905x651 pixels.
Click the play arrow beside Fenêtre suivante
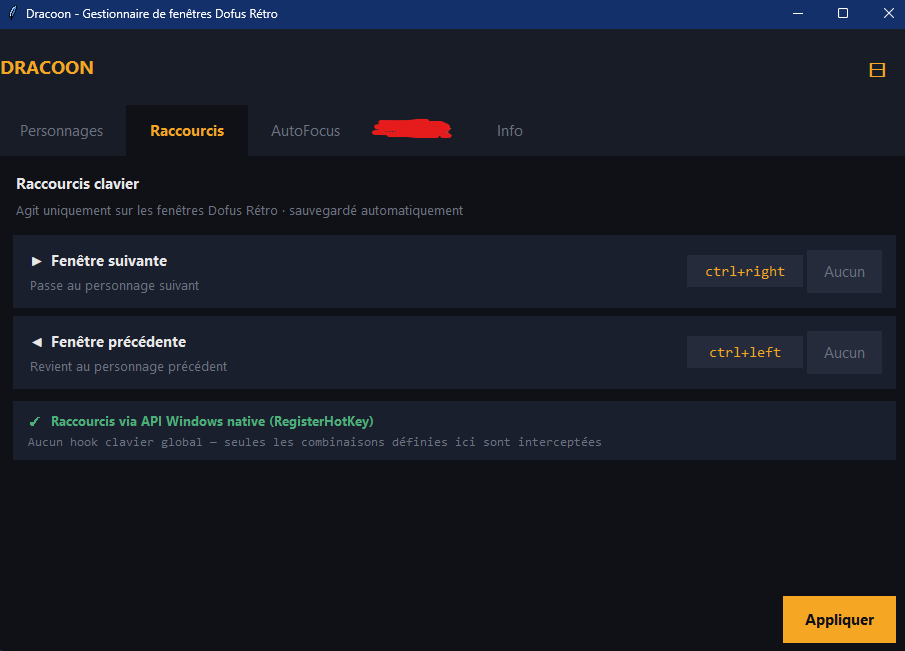click(36, 261)
